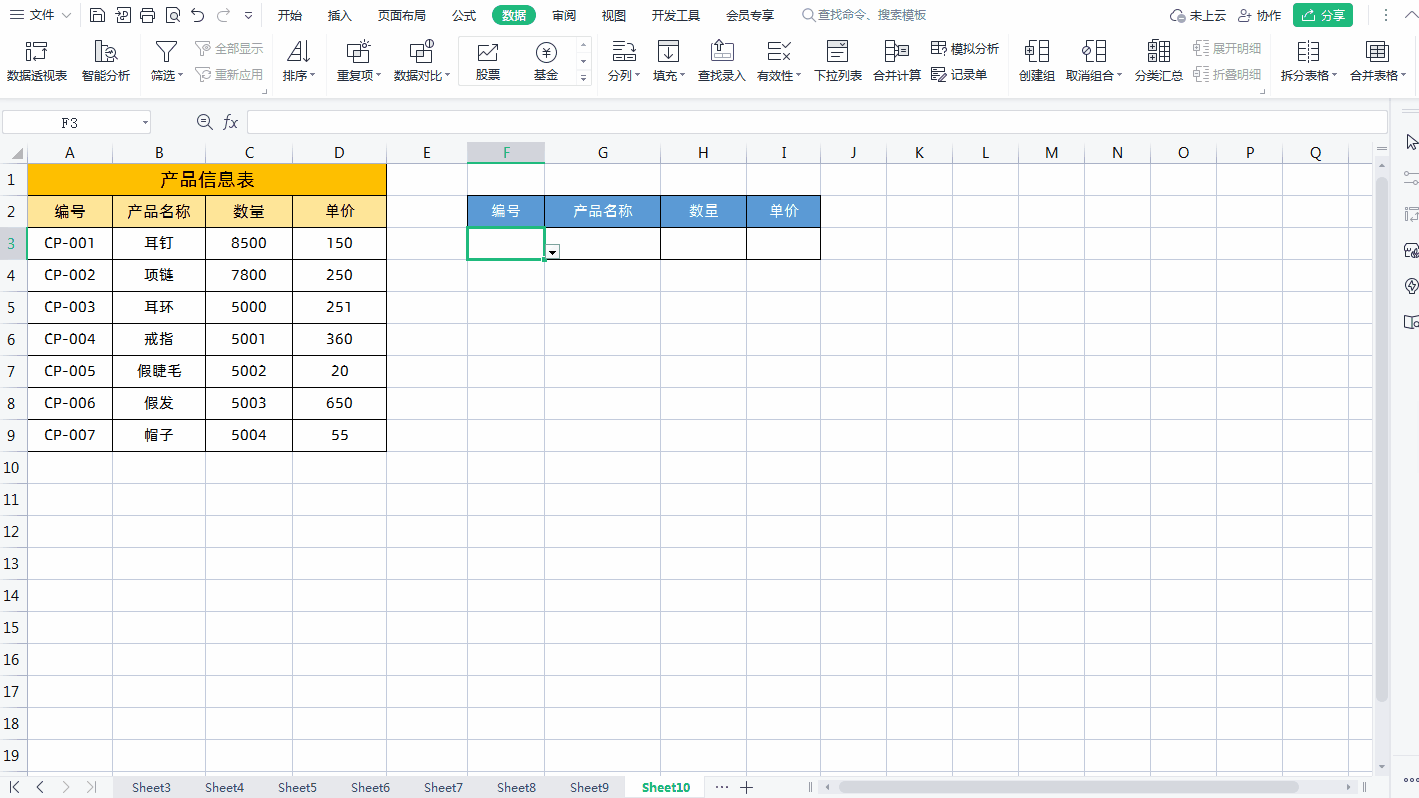Click the 分享 share button
Screen dimensions: 1419x798
click(x=1323, y=15)
